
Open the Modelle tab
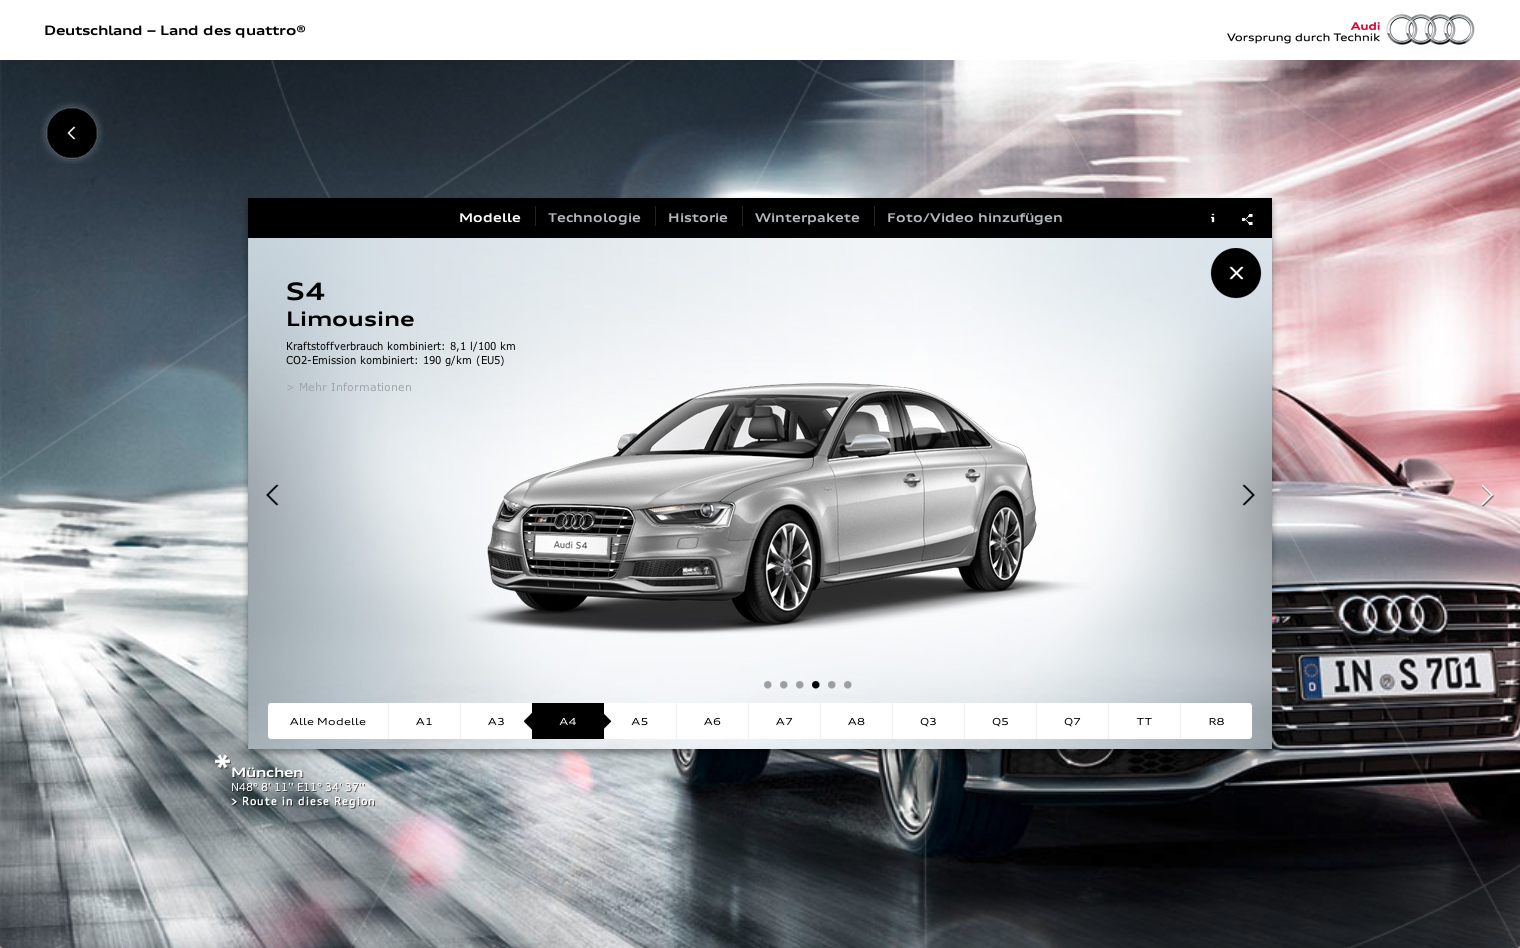click(490, 218)
